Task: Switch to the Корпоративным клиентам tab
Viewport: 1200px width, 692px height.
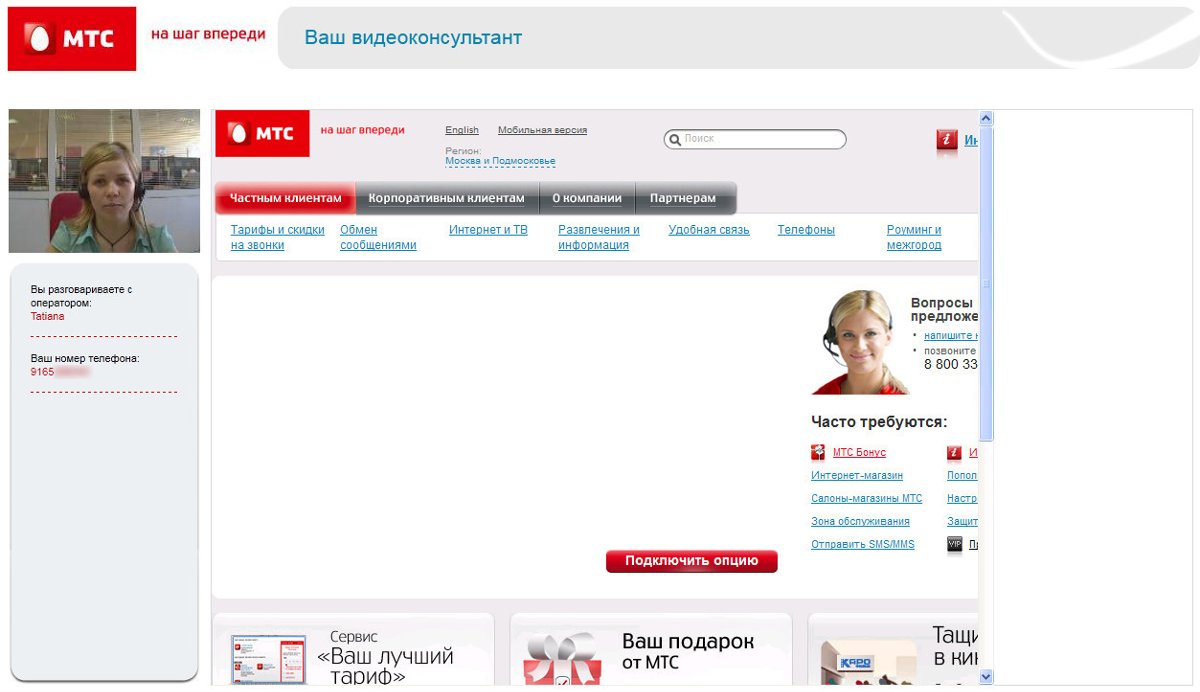Action: pyautogui.click(x=446, y=198)
